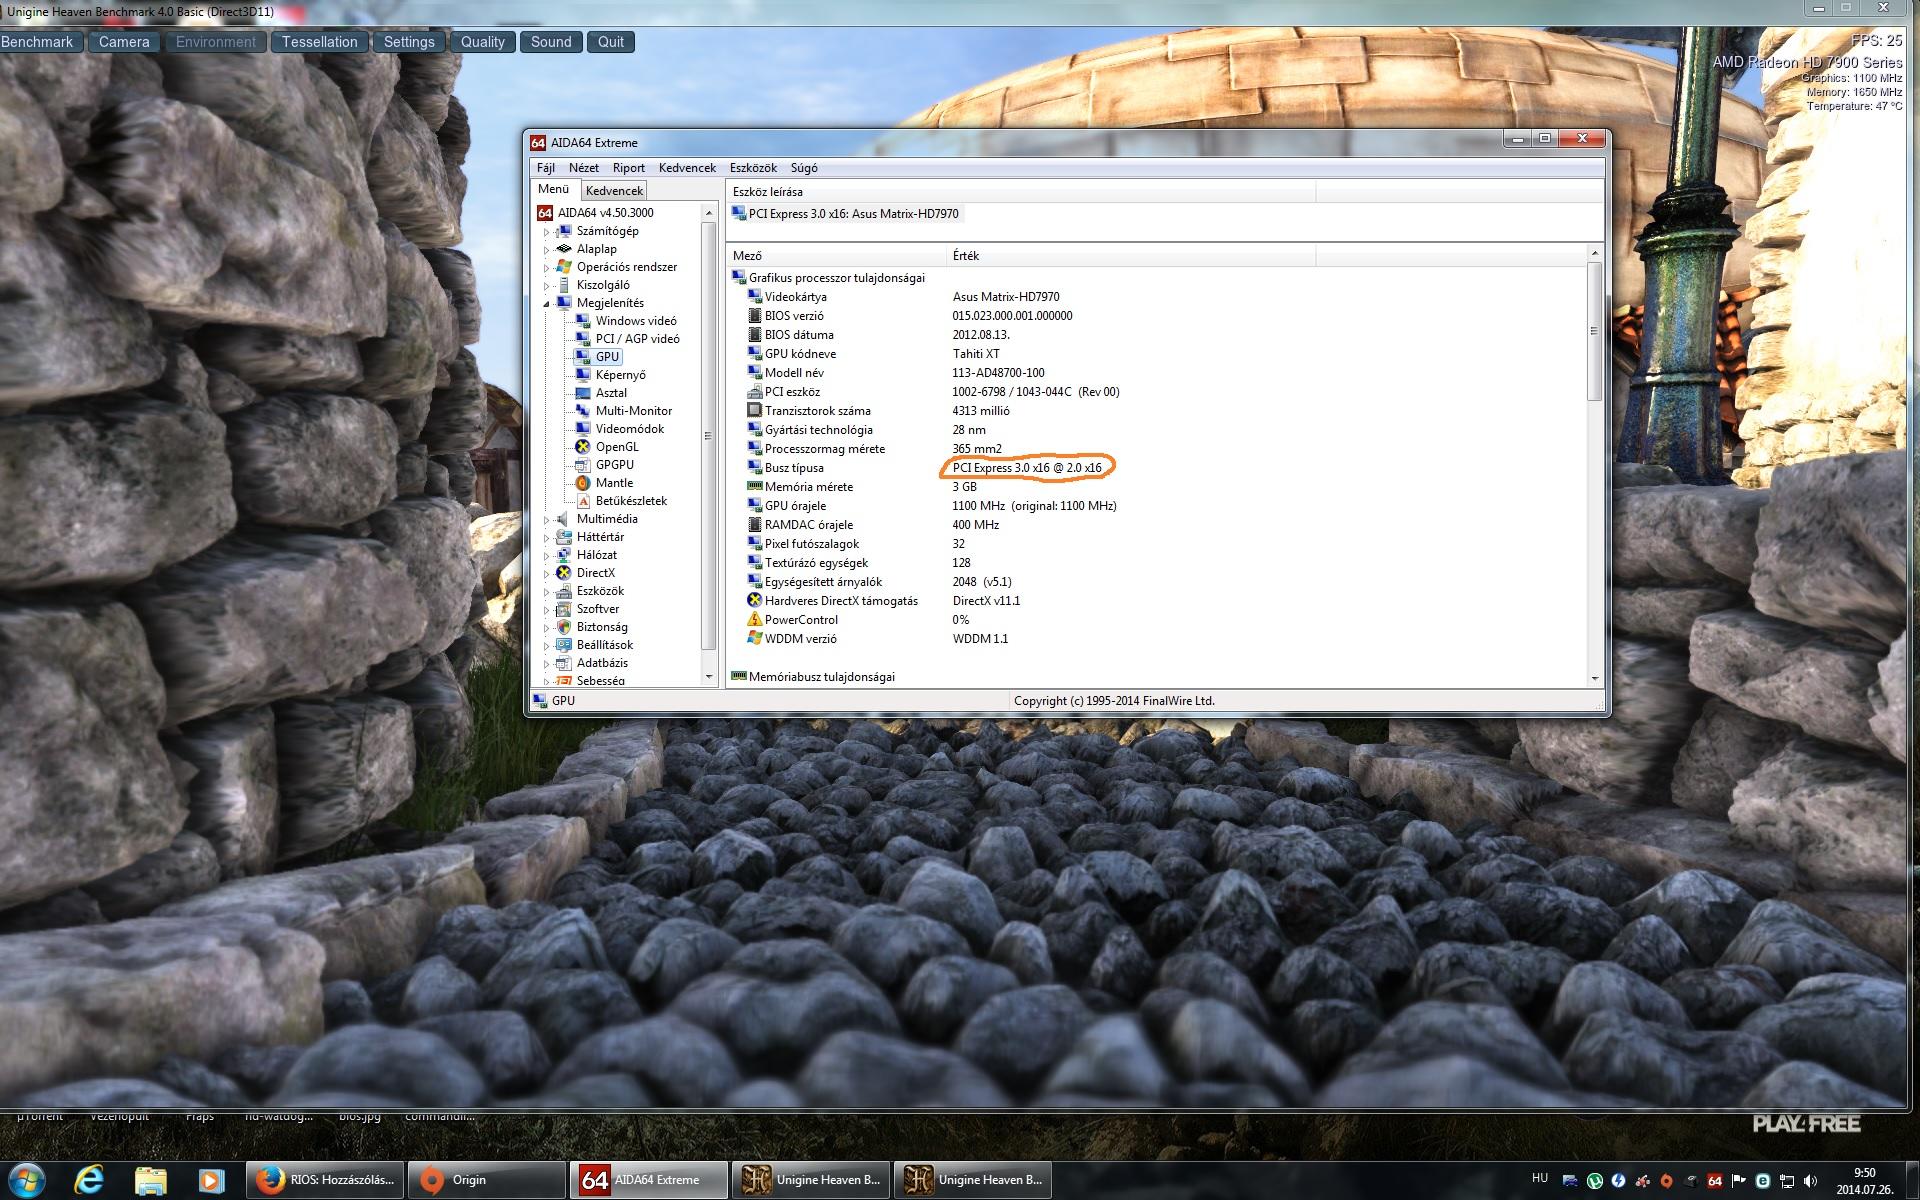Screen dimensions: 1920x1200
Task: Open Firefox in the Windows taskbar
Action: pos(326,1180)
